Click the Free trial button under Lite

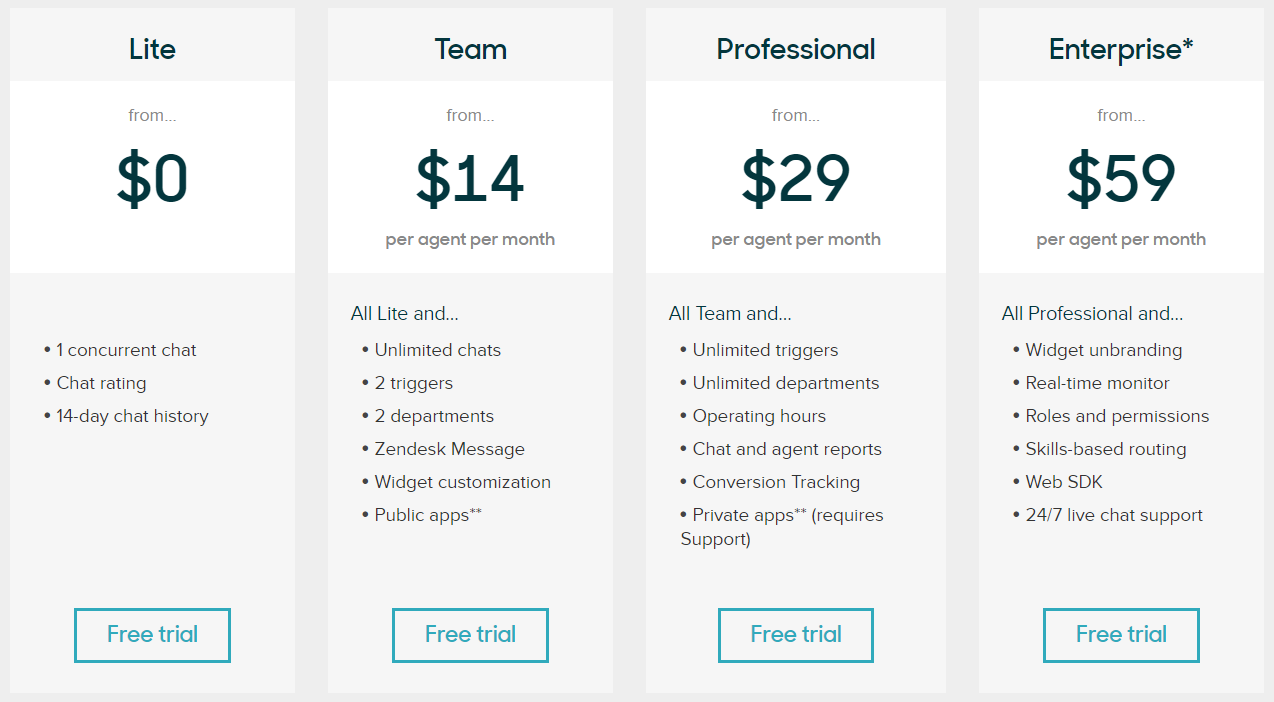(152, 635)
